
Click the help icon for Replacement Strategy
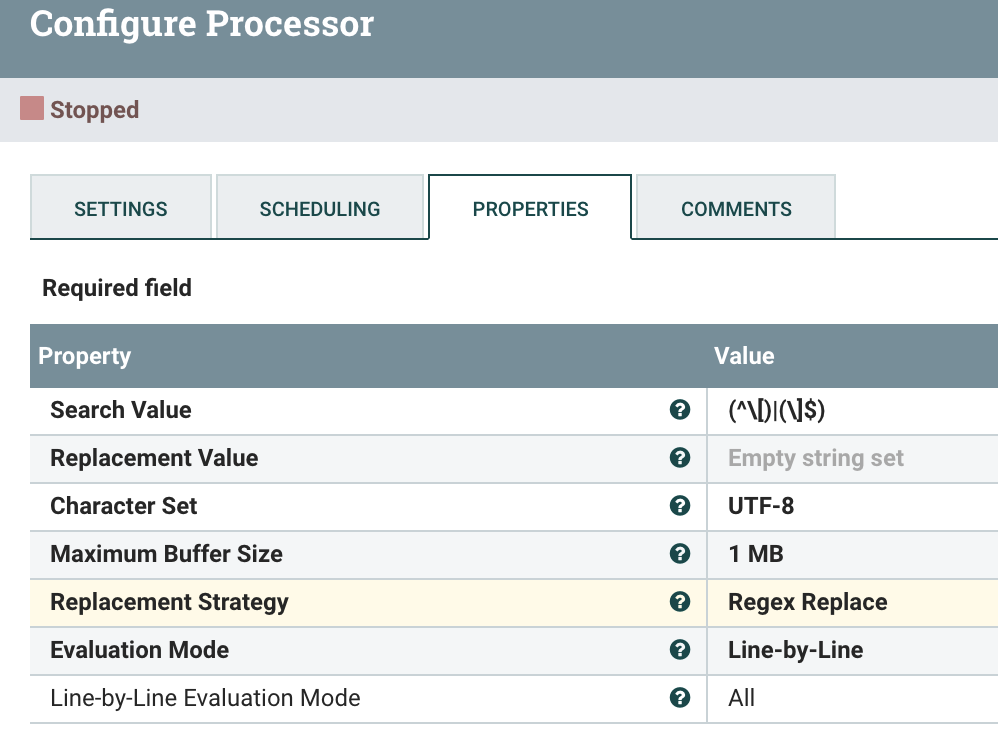[680, 602]
